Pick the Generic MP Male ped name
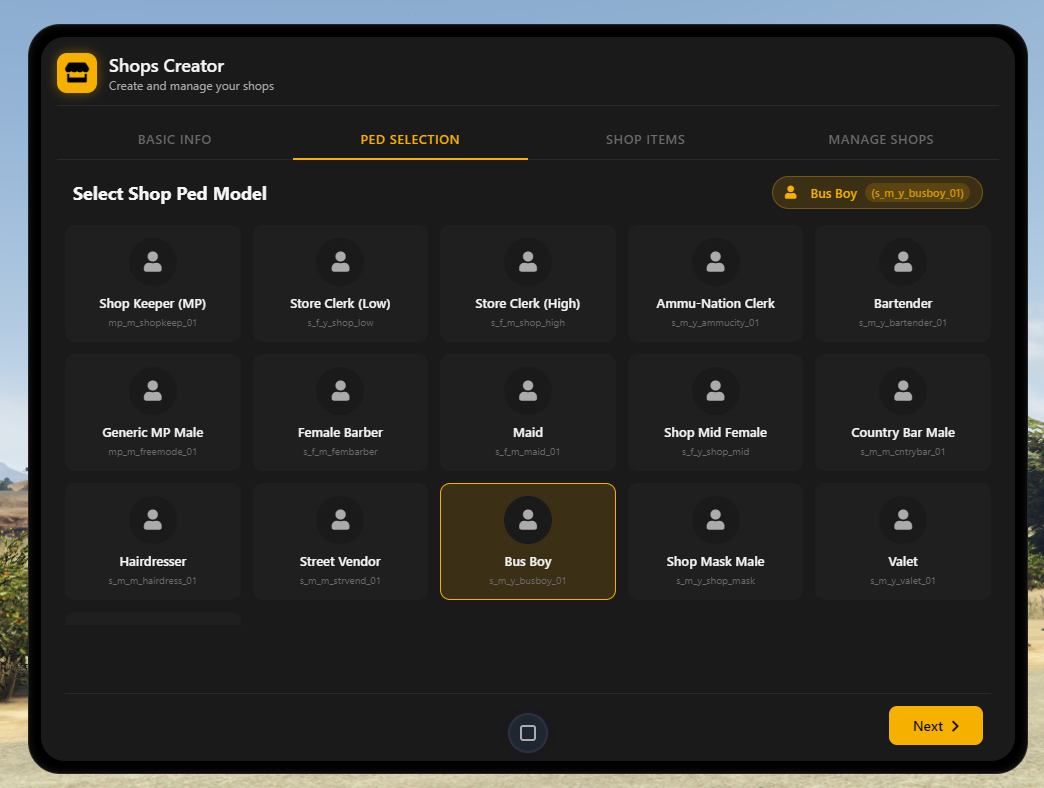The height and width of the screenshot is (788, 1044). click(152, 433)
